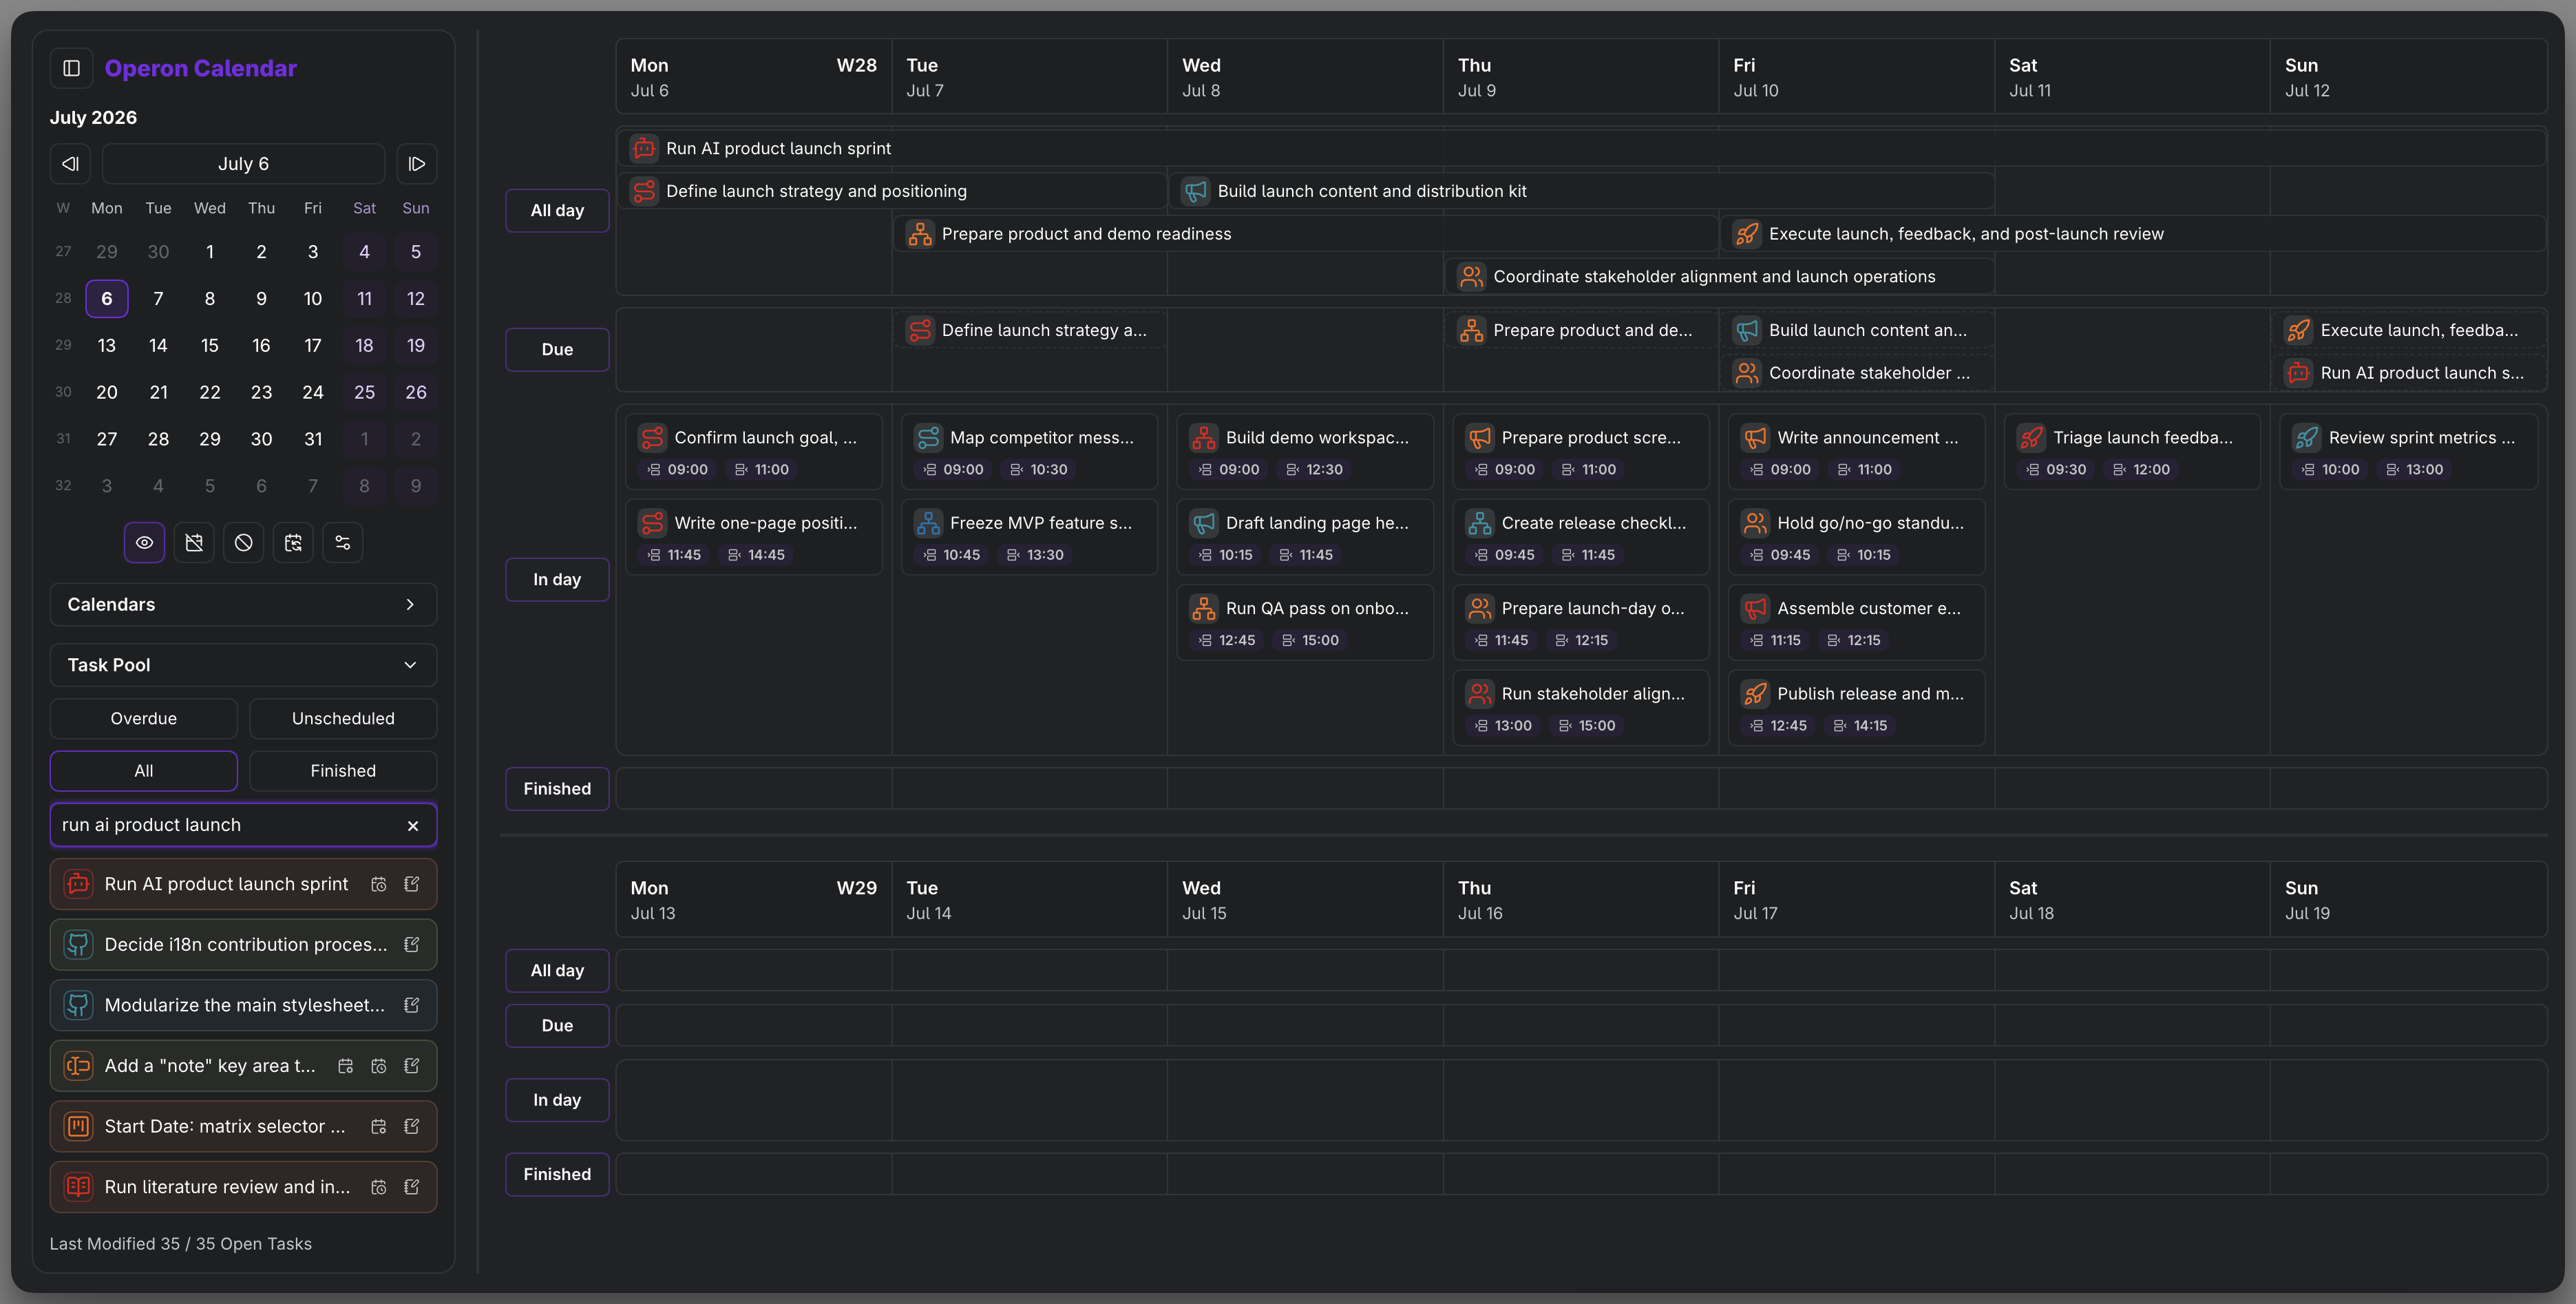Toggle the circle-slash filter button
Screen dimensions: 2576x1304
click(x=243, y=542)
